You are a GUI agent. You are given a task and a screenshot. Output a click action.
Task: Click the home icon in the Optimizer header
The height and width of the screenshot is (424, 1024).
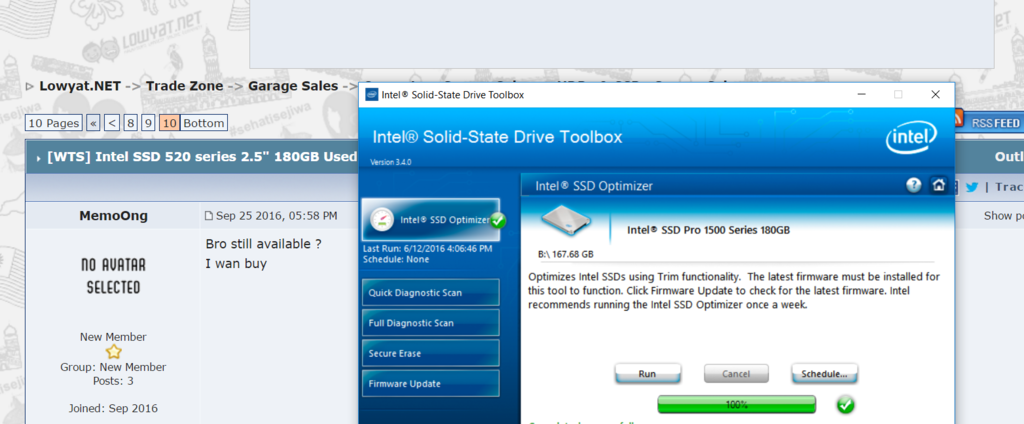pyautogui.click(x=938, y=185)
